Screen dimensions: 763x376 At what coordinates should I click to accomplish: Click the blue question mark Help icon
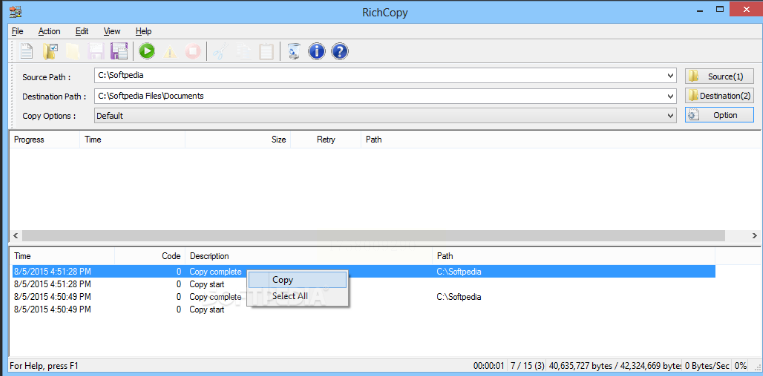pos(340,52)
